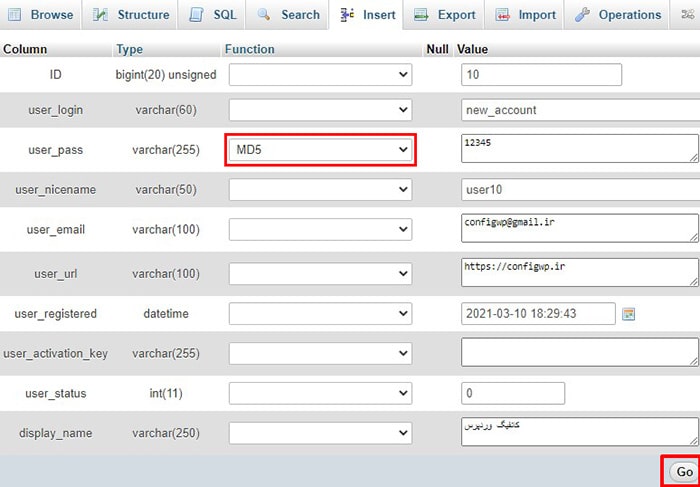Screen dimensions: 700x487
Task: Open the MD5 function dropdown for user_pass
Action: pos(320,150)
